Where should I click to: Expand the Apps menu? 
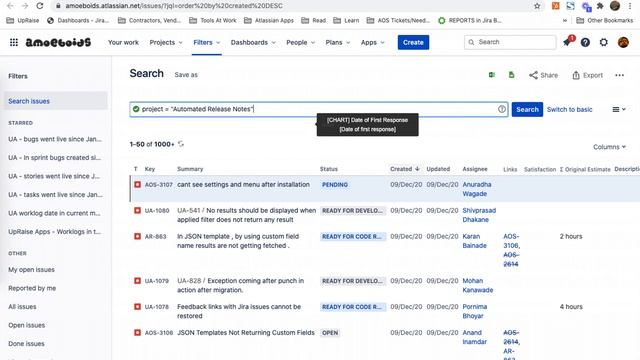click(372, 42)
